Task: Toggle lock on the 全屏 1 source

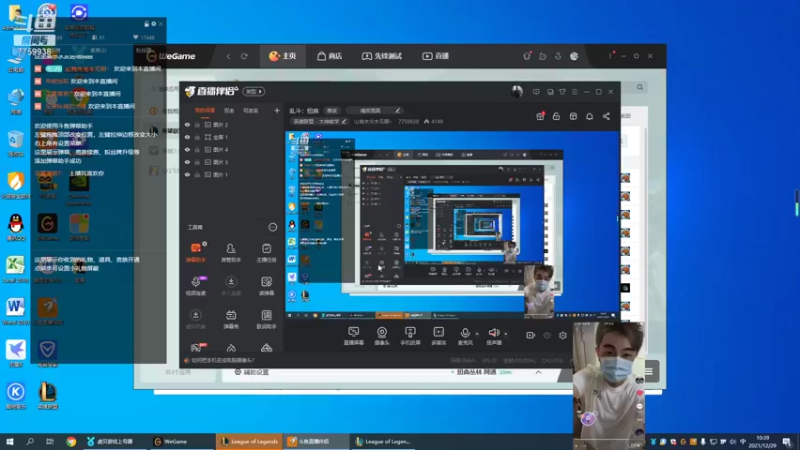Action: point(197,137)
